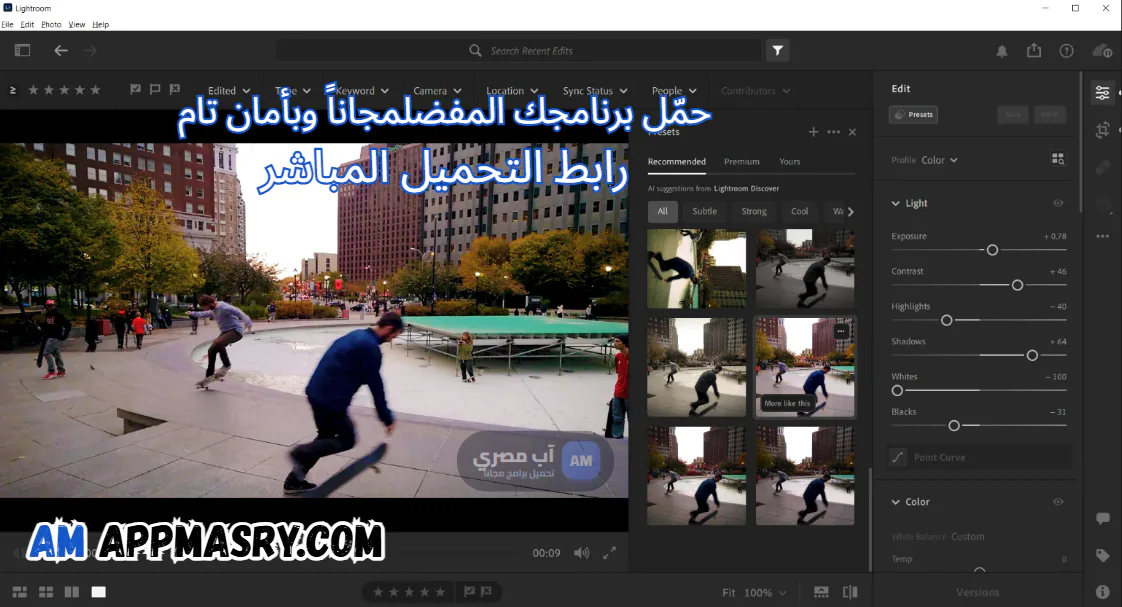The image size is (1122, 607).
Task: Enter fullscreen video view
Action: click(610, 553)
